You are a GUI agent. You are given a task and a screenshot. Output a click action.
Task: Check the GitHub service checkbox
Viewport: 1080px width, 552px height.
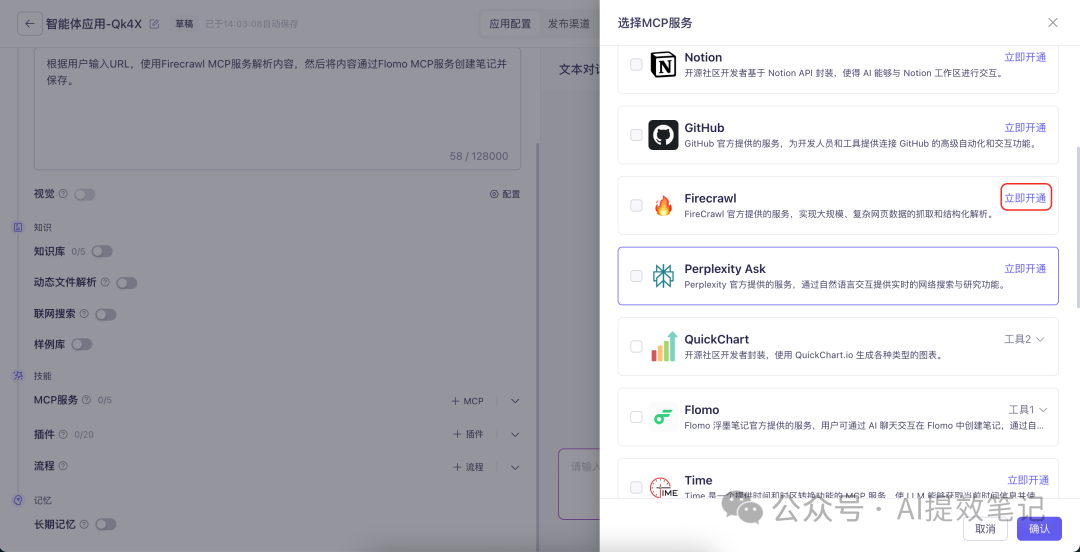pyautogui.click(x=636, y=135)
